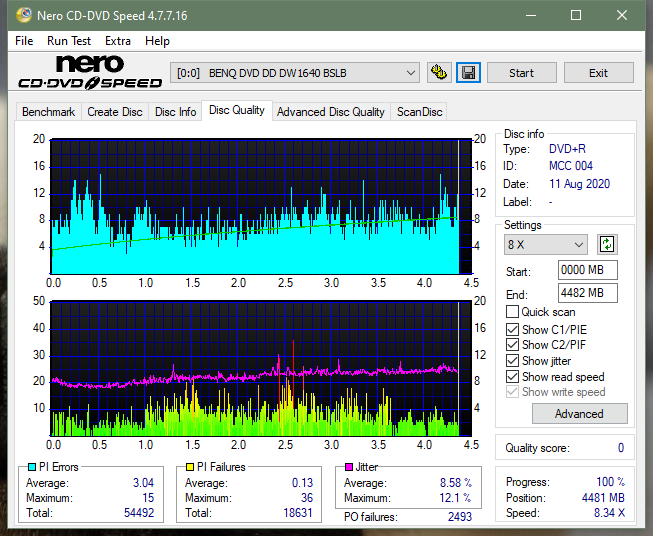Switch to the ScanDisc tab
The image size is (653, 536).
(x=419, y=112)
